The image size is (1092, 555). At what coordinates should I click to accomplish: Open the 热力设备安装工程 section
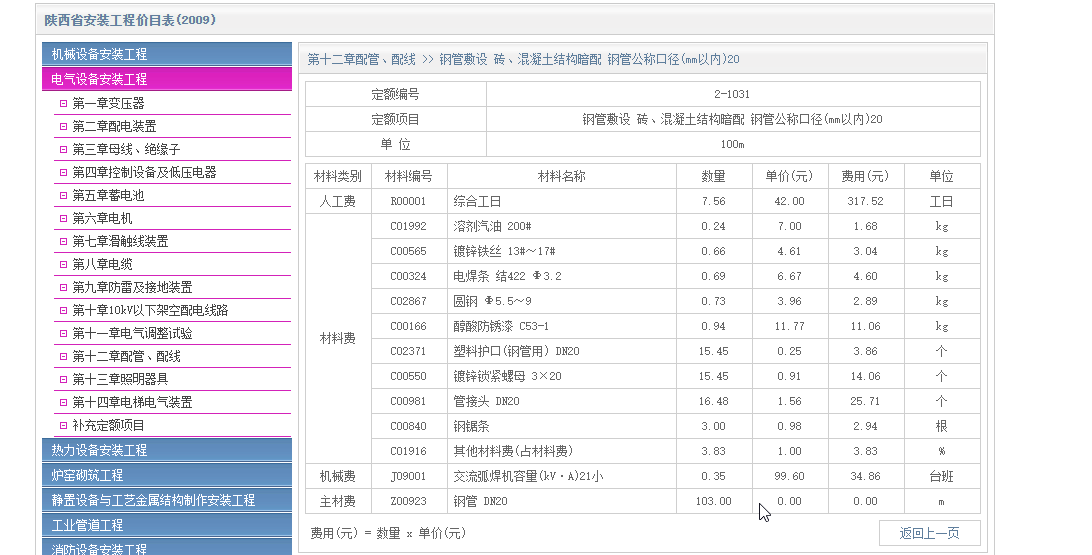[x=166, y=451]
